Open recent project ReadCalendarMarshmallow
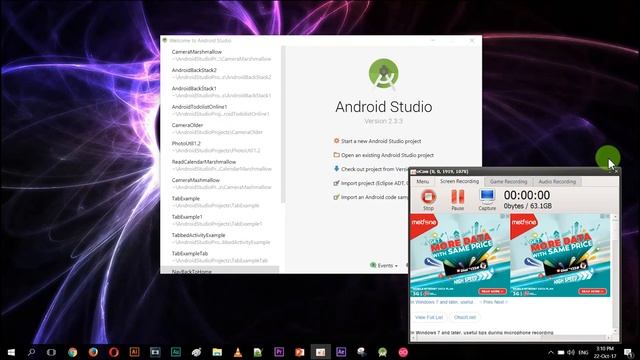Viewport: 640px width, 360px height. pyautogui.click(x=221, y=165)
